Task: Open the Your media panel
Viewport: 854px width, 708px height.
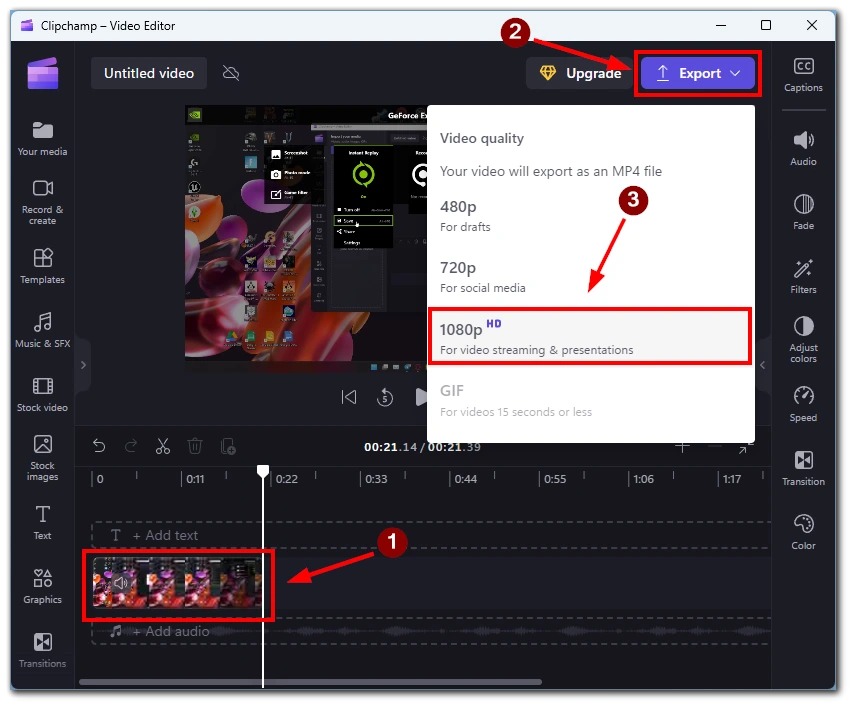Action: 42,139
